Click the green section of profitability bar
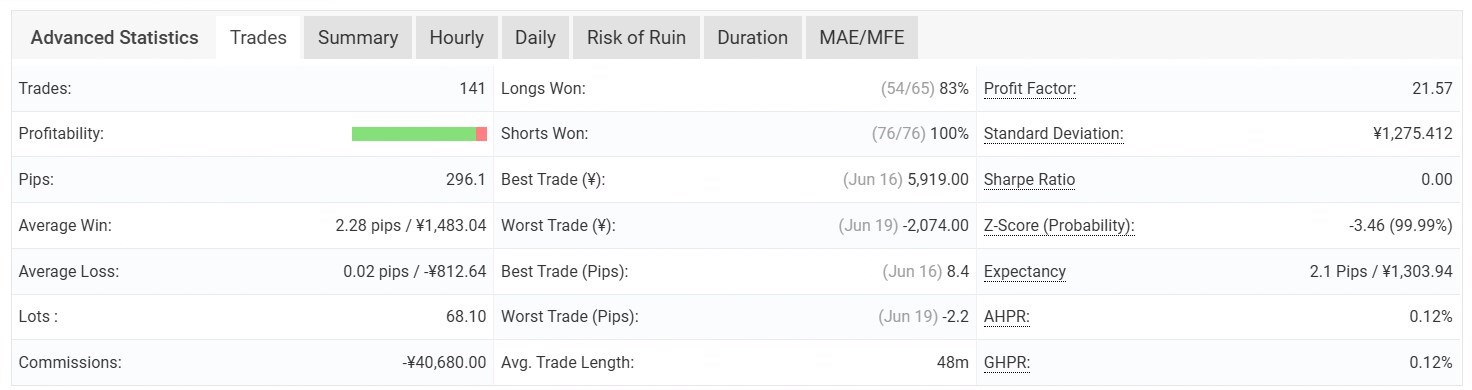 pos(414,134)
